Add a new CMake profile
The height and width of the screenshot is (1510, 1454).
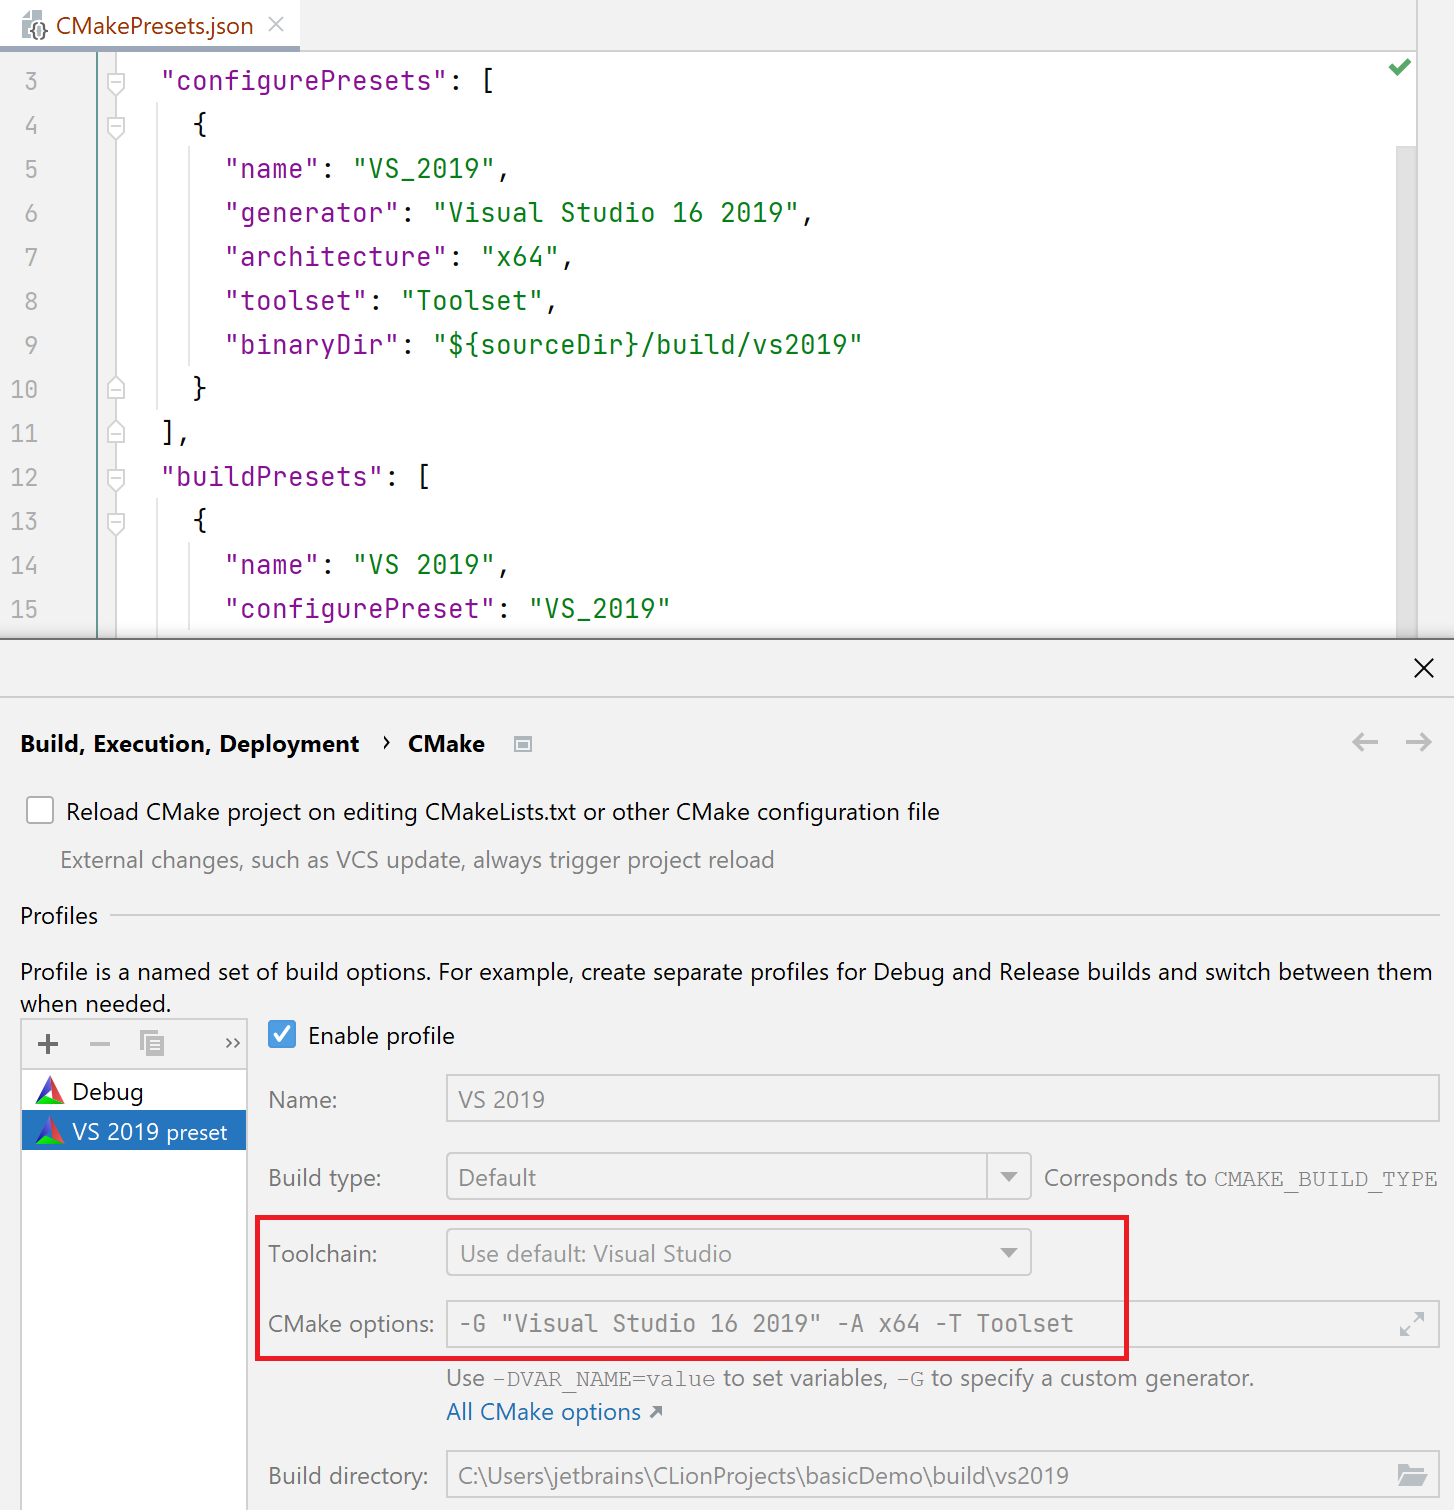click(x=47, y=1043)
